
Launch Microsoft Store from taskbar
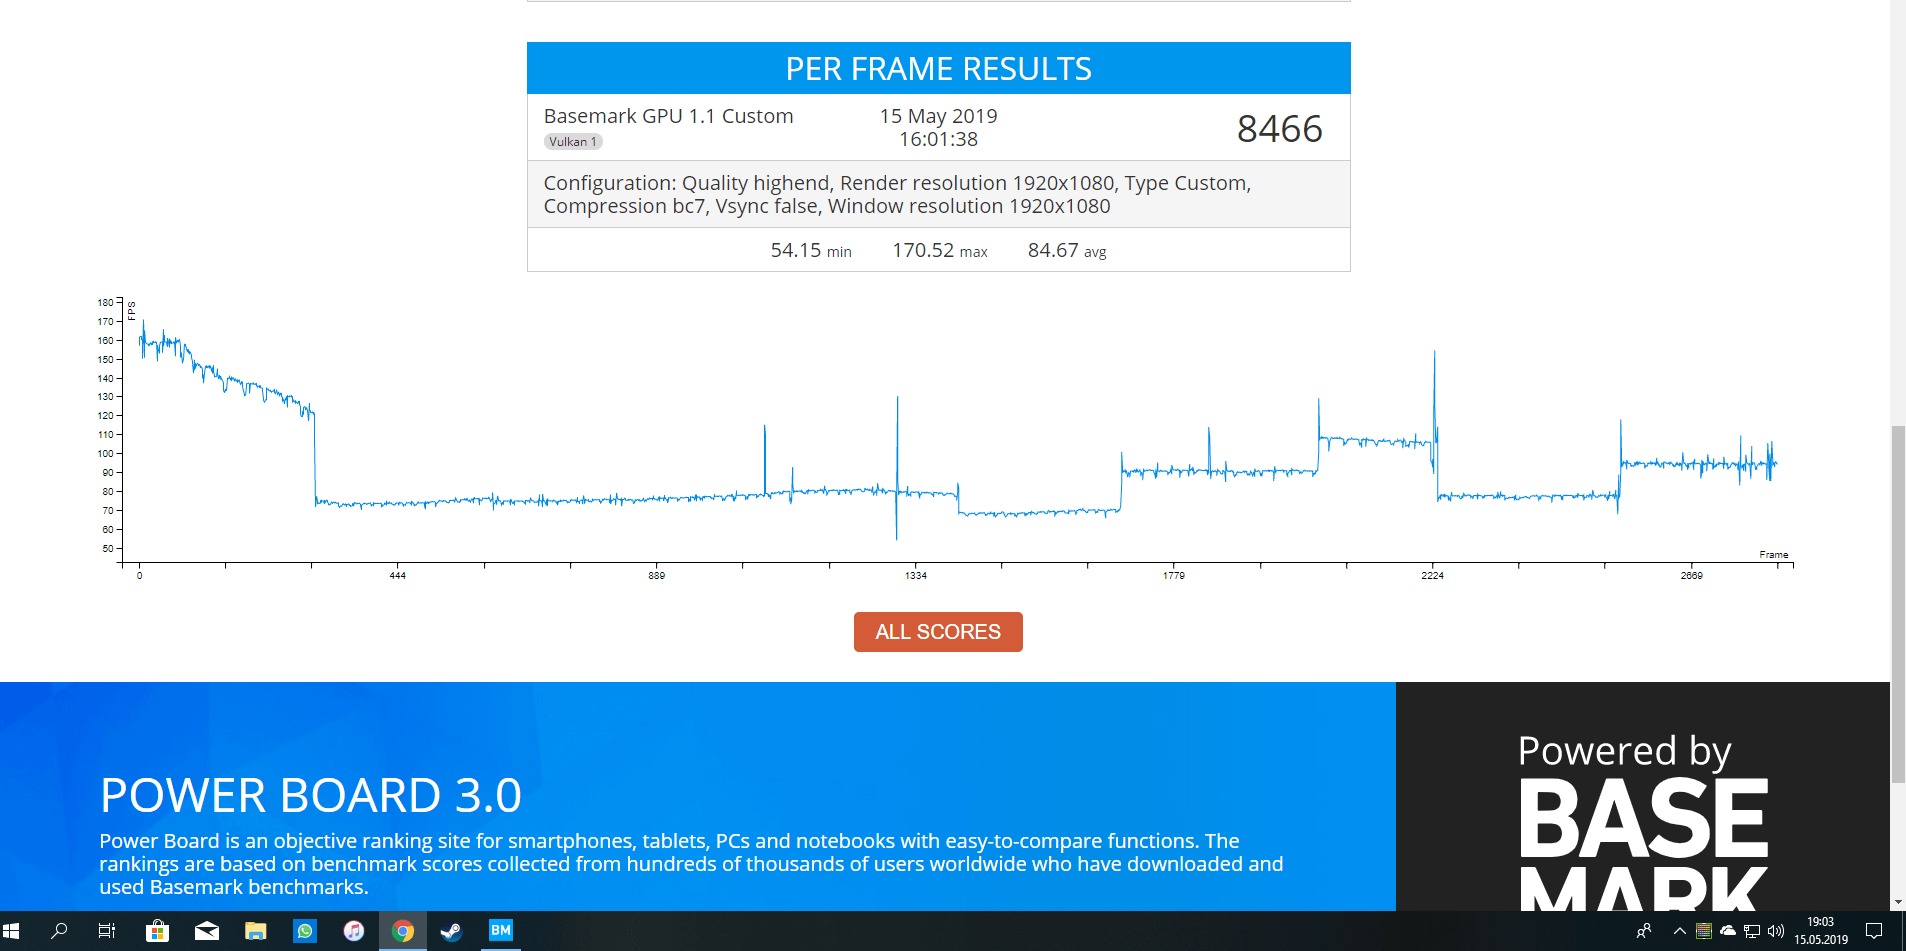[157, 931]
